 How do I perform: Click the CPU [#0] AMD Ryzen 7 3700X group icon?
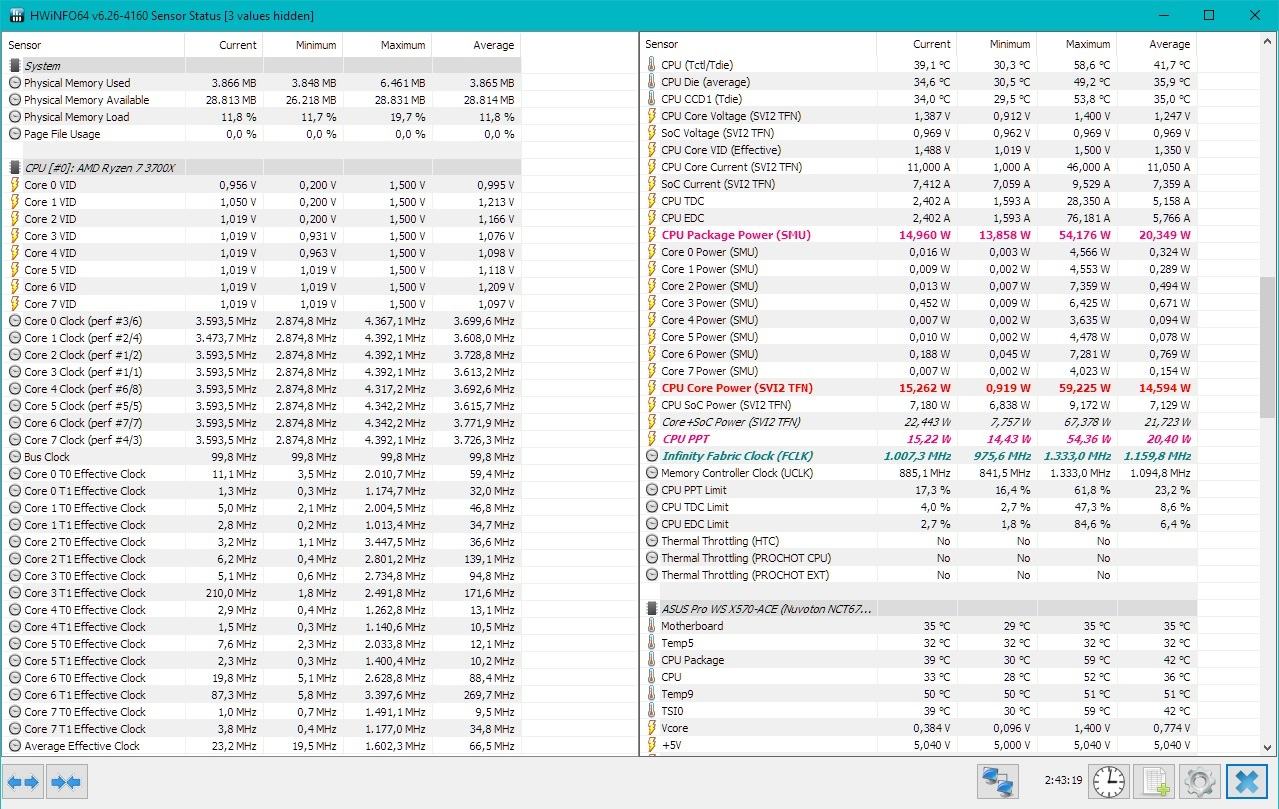(x=15, y=168)
